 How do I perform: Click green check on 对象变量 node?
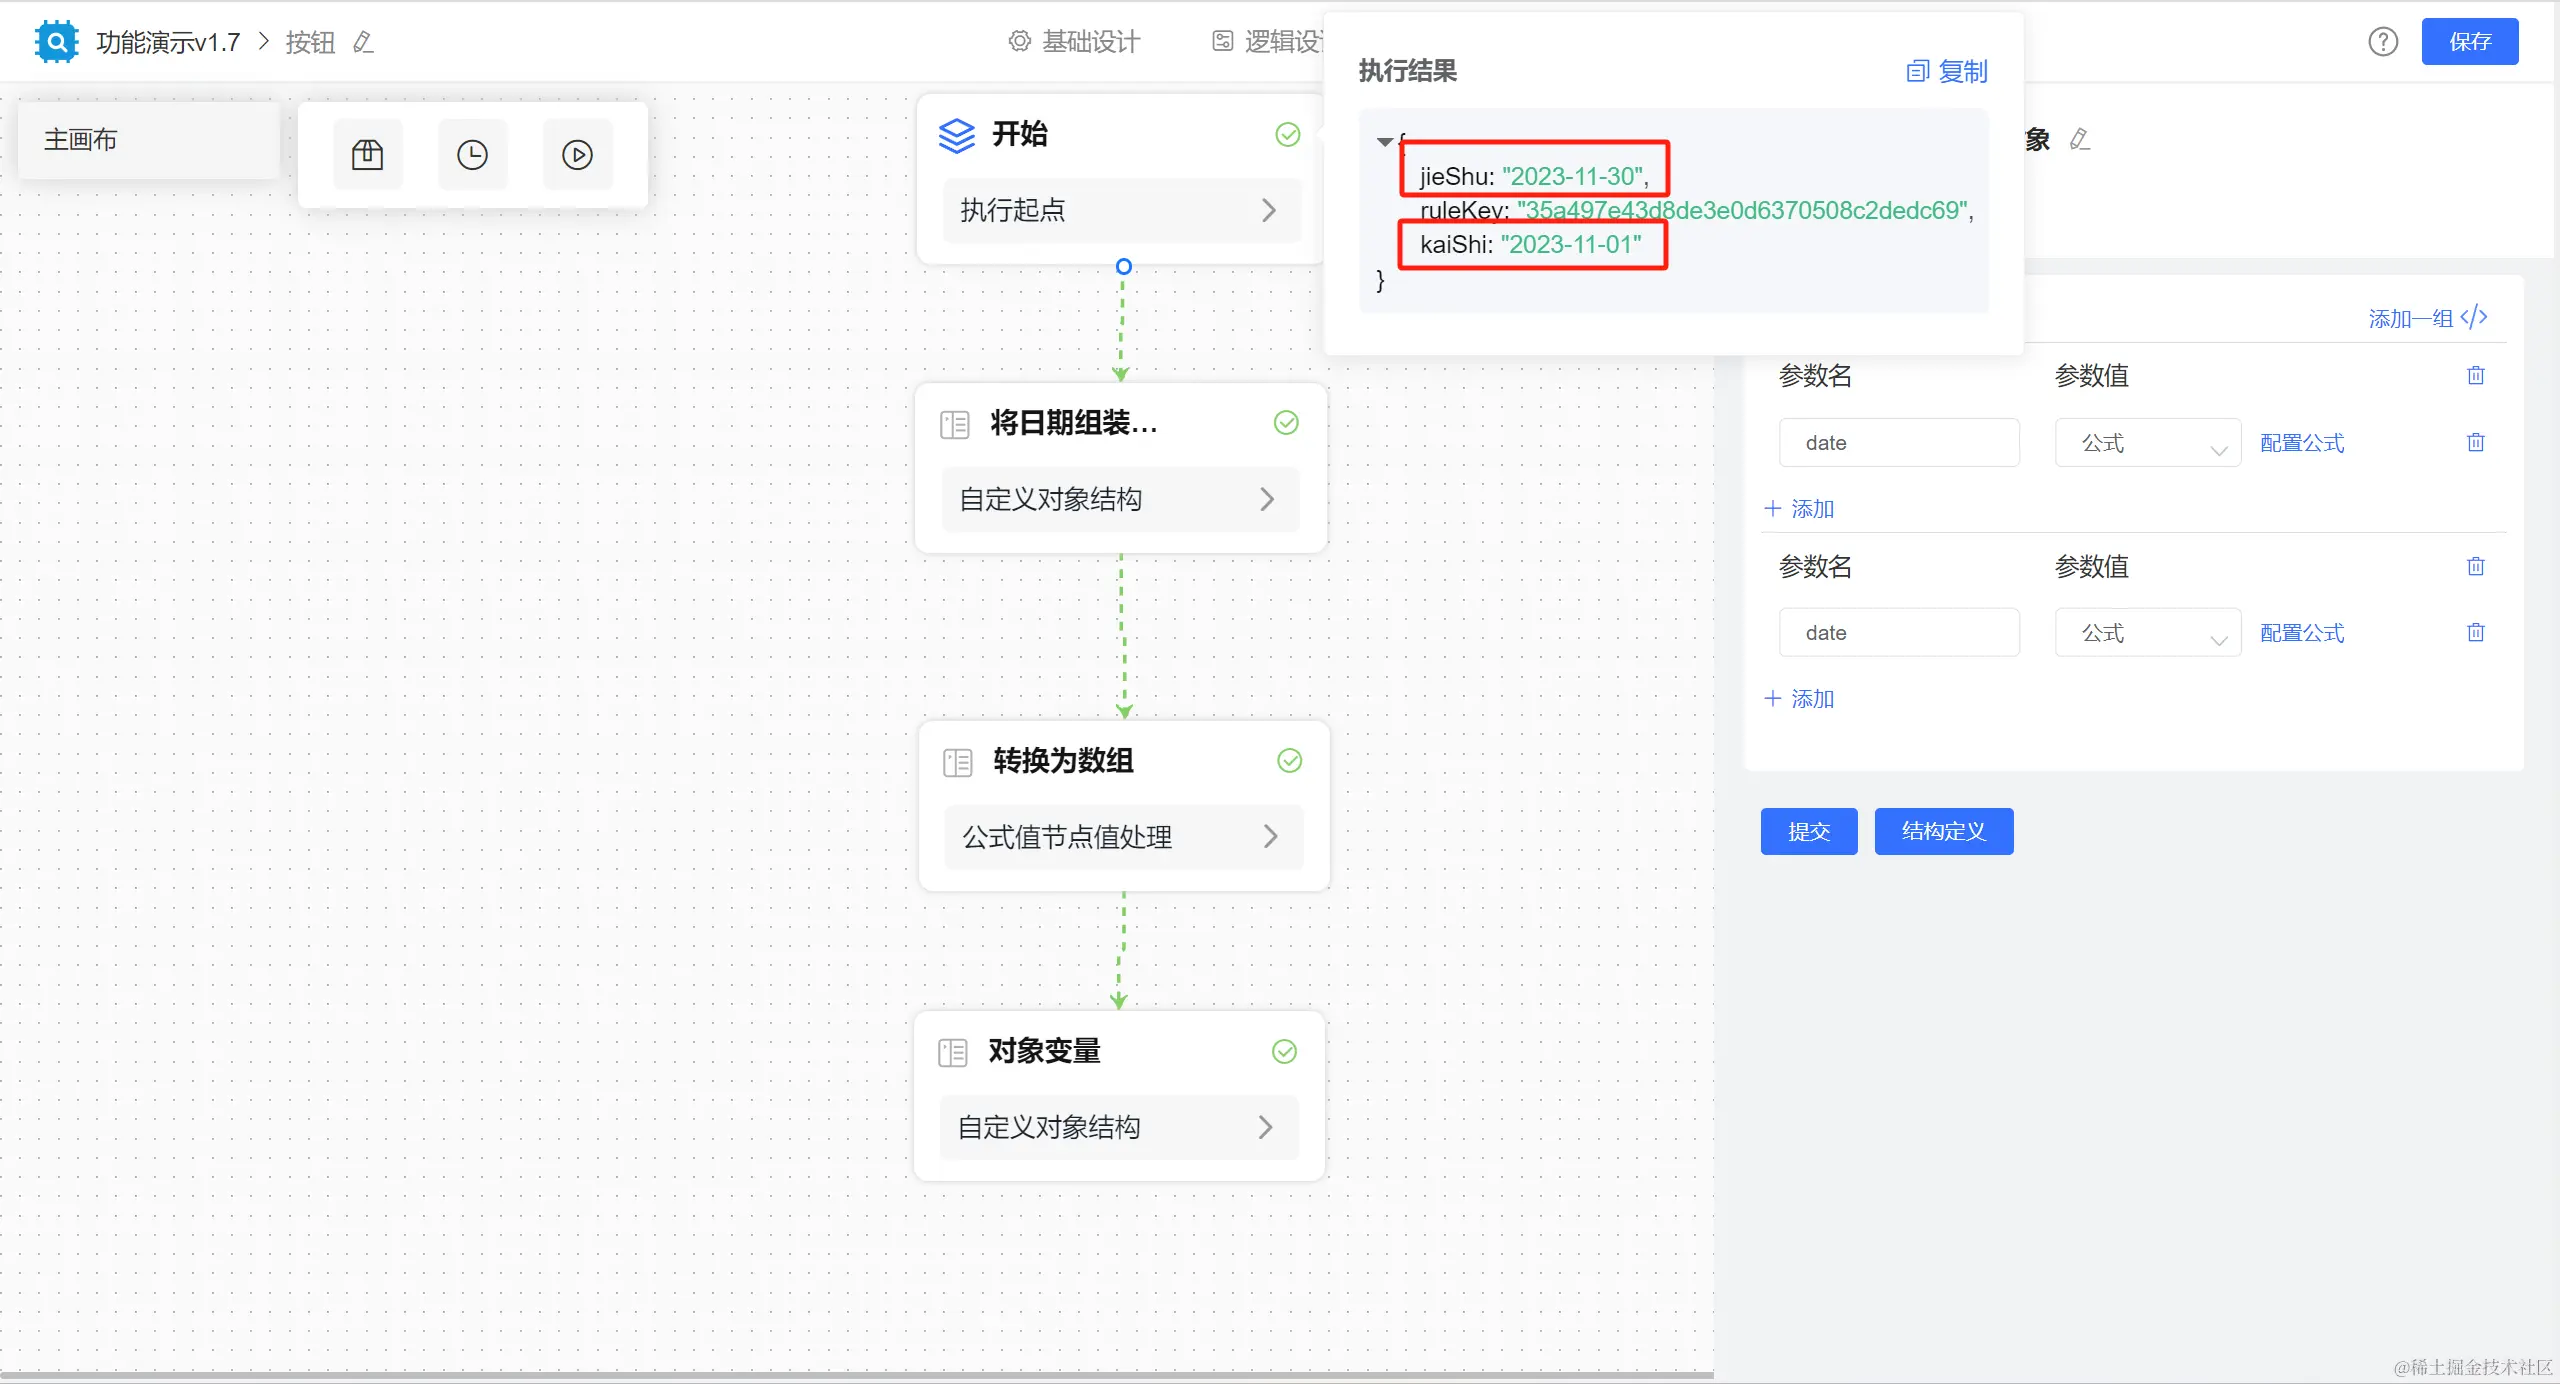click(1284, 1051)
